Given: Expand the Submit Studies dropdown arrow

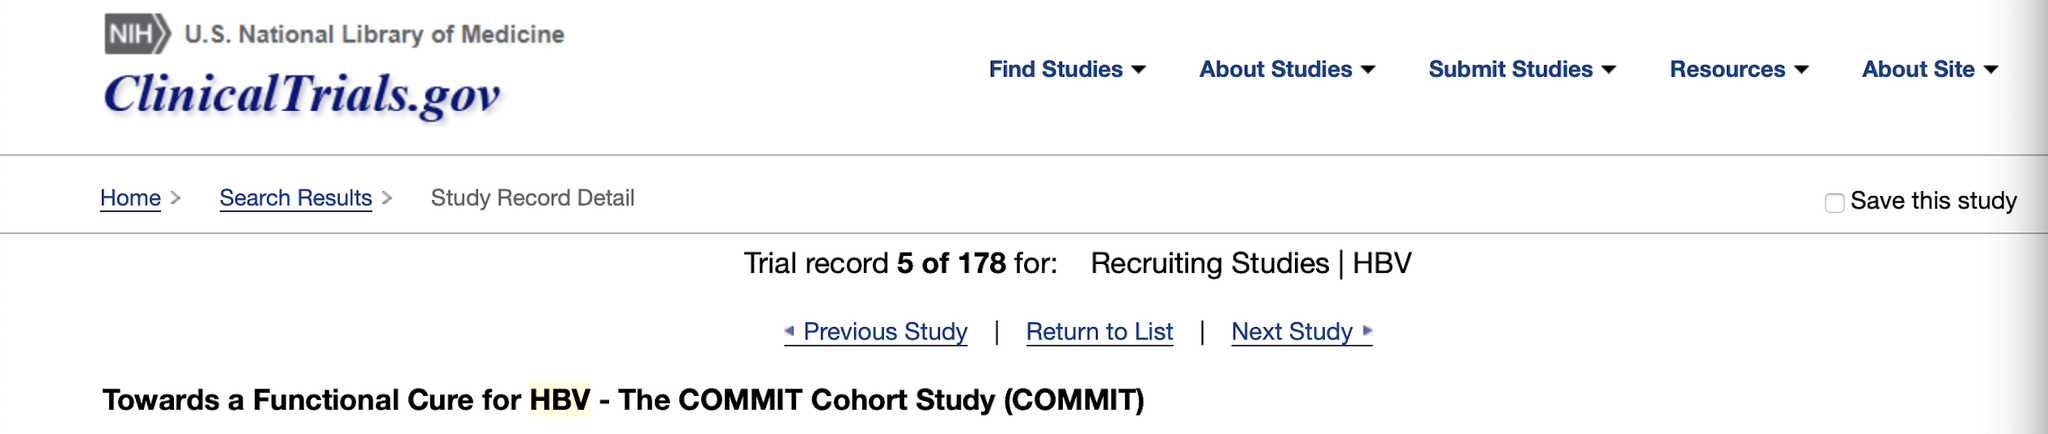Looking at the screenshot, I should coord(1608,70).
